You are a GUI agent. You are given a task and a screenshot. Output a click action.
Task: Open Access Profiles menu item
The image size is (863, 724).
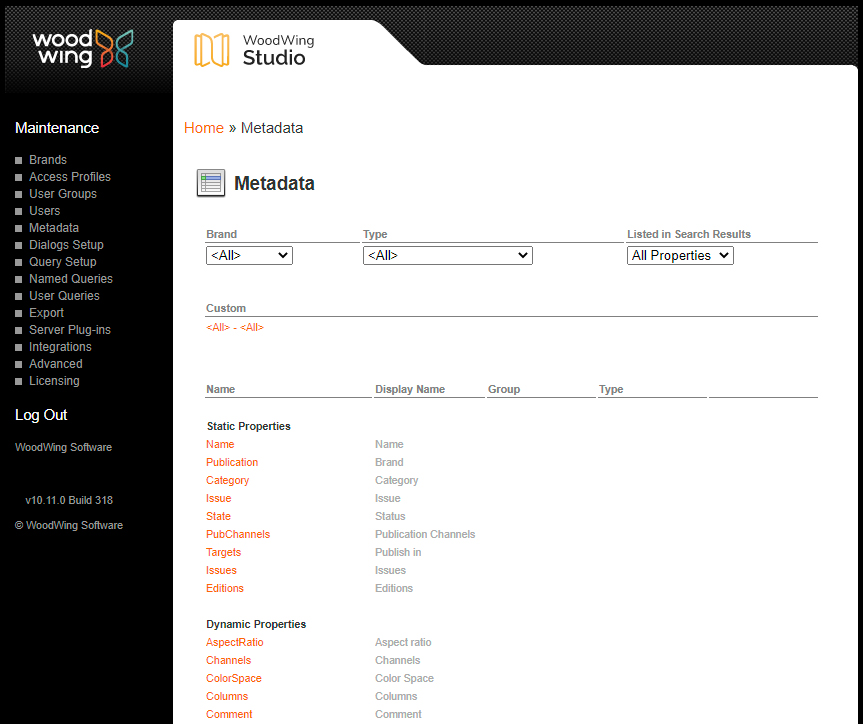pos(70,177)
